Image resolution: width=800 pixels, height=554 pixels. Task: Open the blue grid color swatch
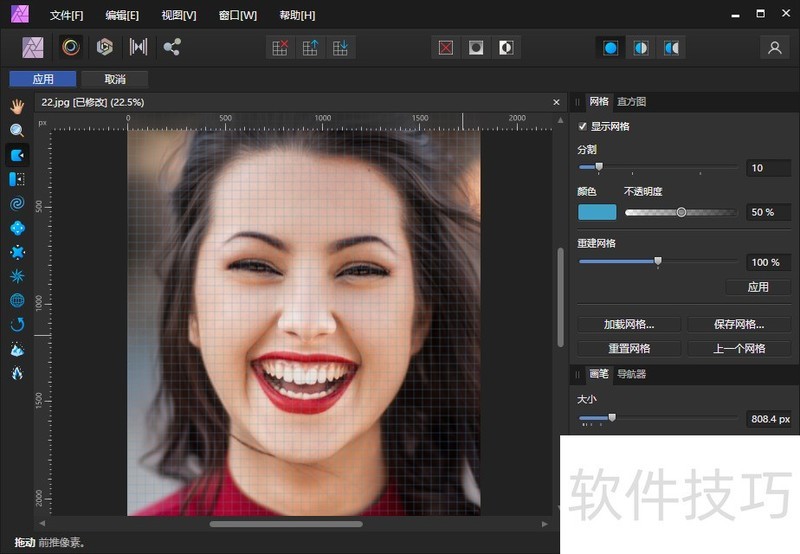point(597,212)
